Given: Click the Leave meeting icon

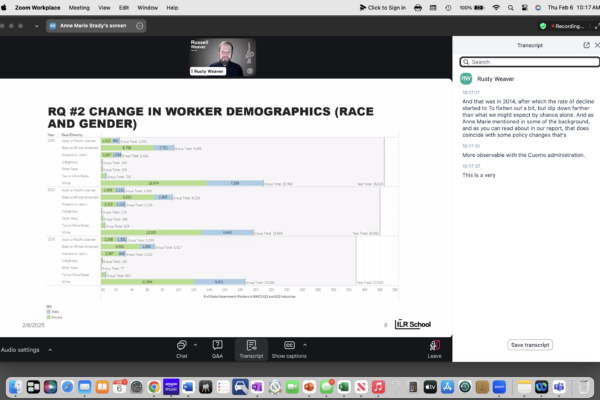Looking at the screenshot, I should [434, 346].
